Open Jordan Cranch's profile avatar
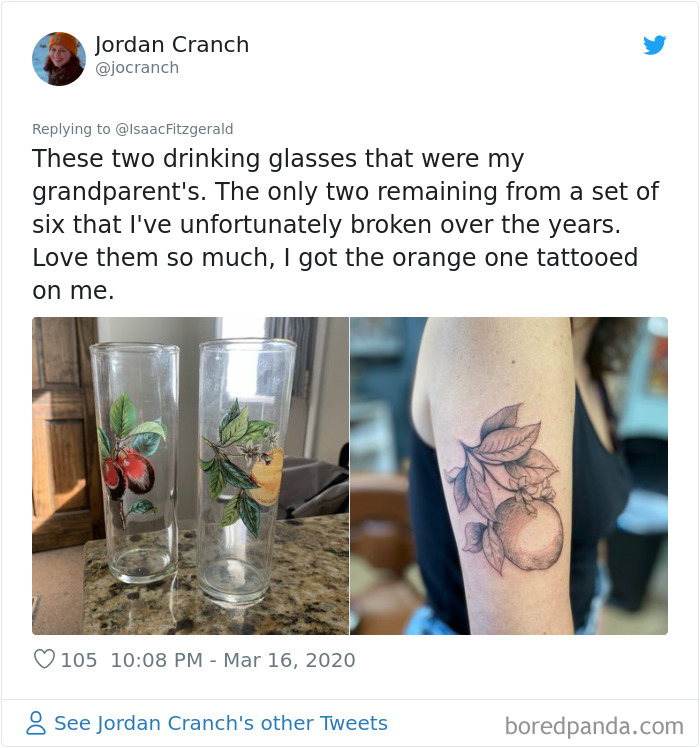Viewport: 700px width, 748px height. coord(58,58)
